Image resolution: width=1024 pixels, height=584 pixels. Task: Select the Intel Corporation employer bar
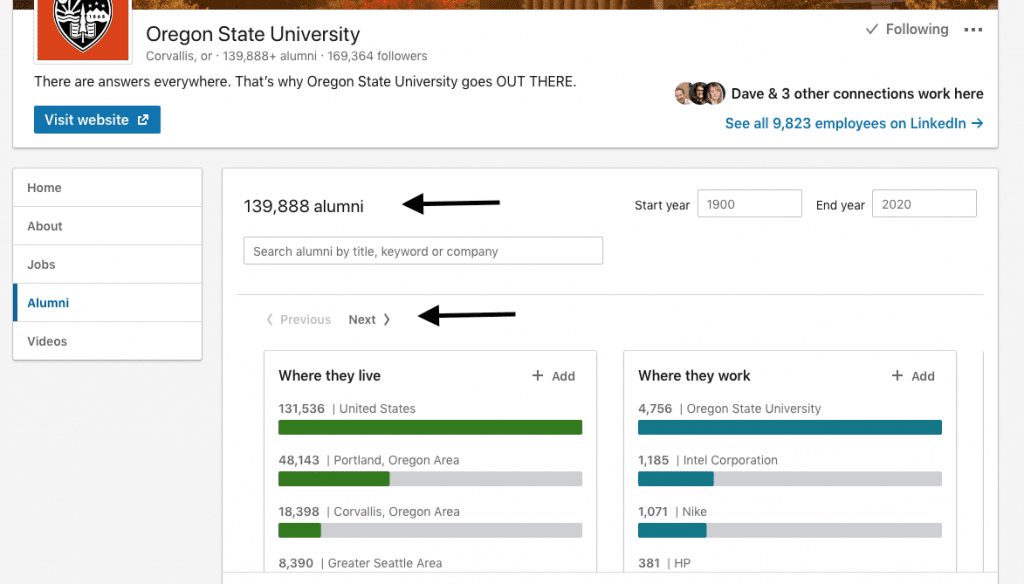click(790, 479)
